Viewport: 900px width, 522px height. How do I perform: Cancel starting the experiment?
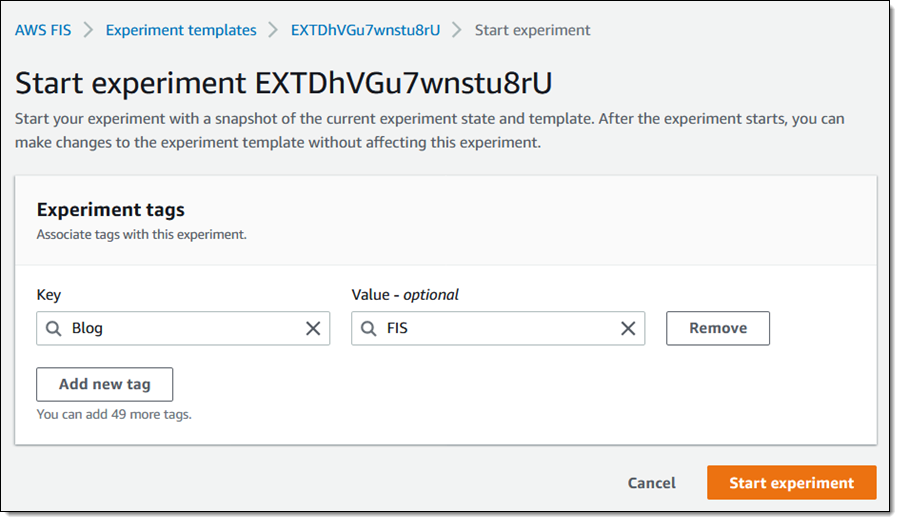(651, 483)
